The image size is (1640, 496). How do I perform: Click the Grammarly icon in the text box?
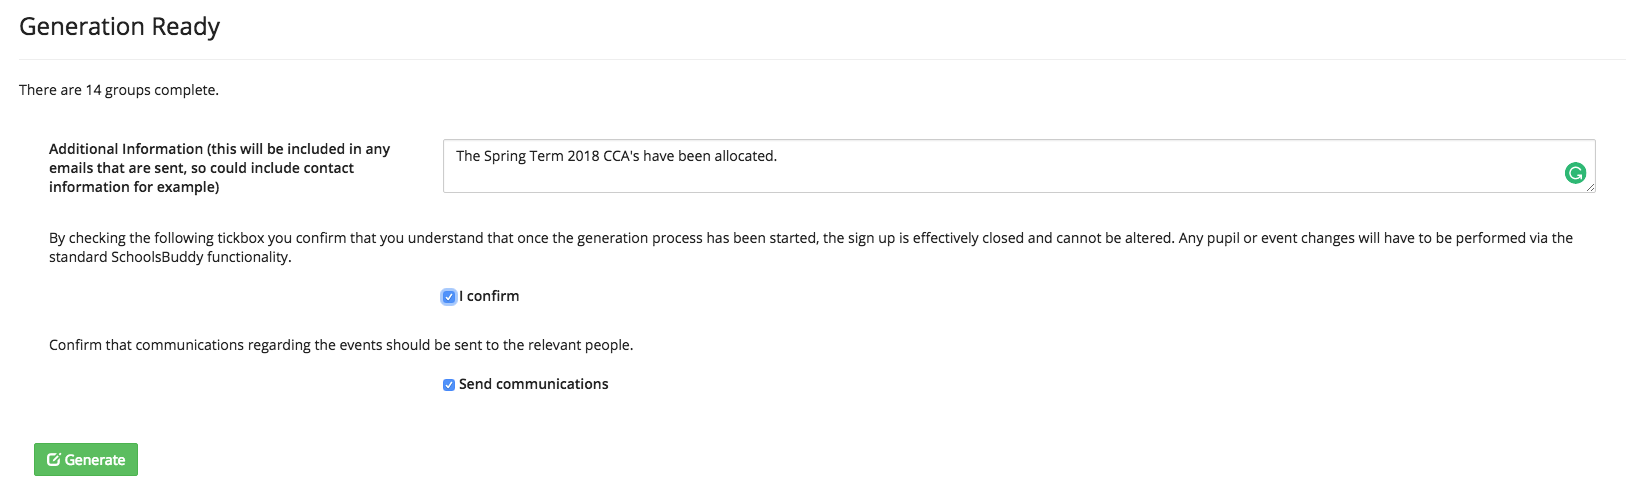click(x=1575, y=174)
